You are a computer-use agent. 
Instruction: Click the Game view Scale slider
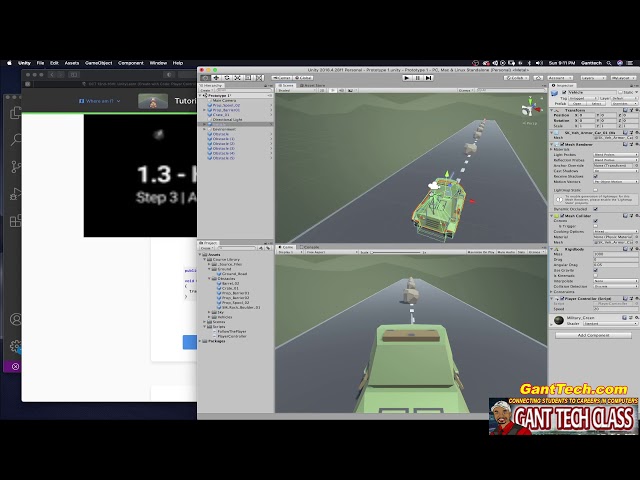click(x=396, y=252)
